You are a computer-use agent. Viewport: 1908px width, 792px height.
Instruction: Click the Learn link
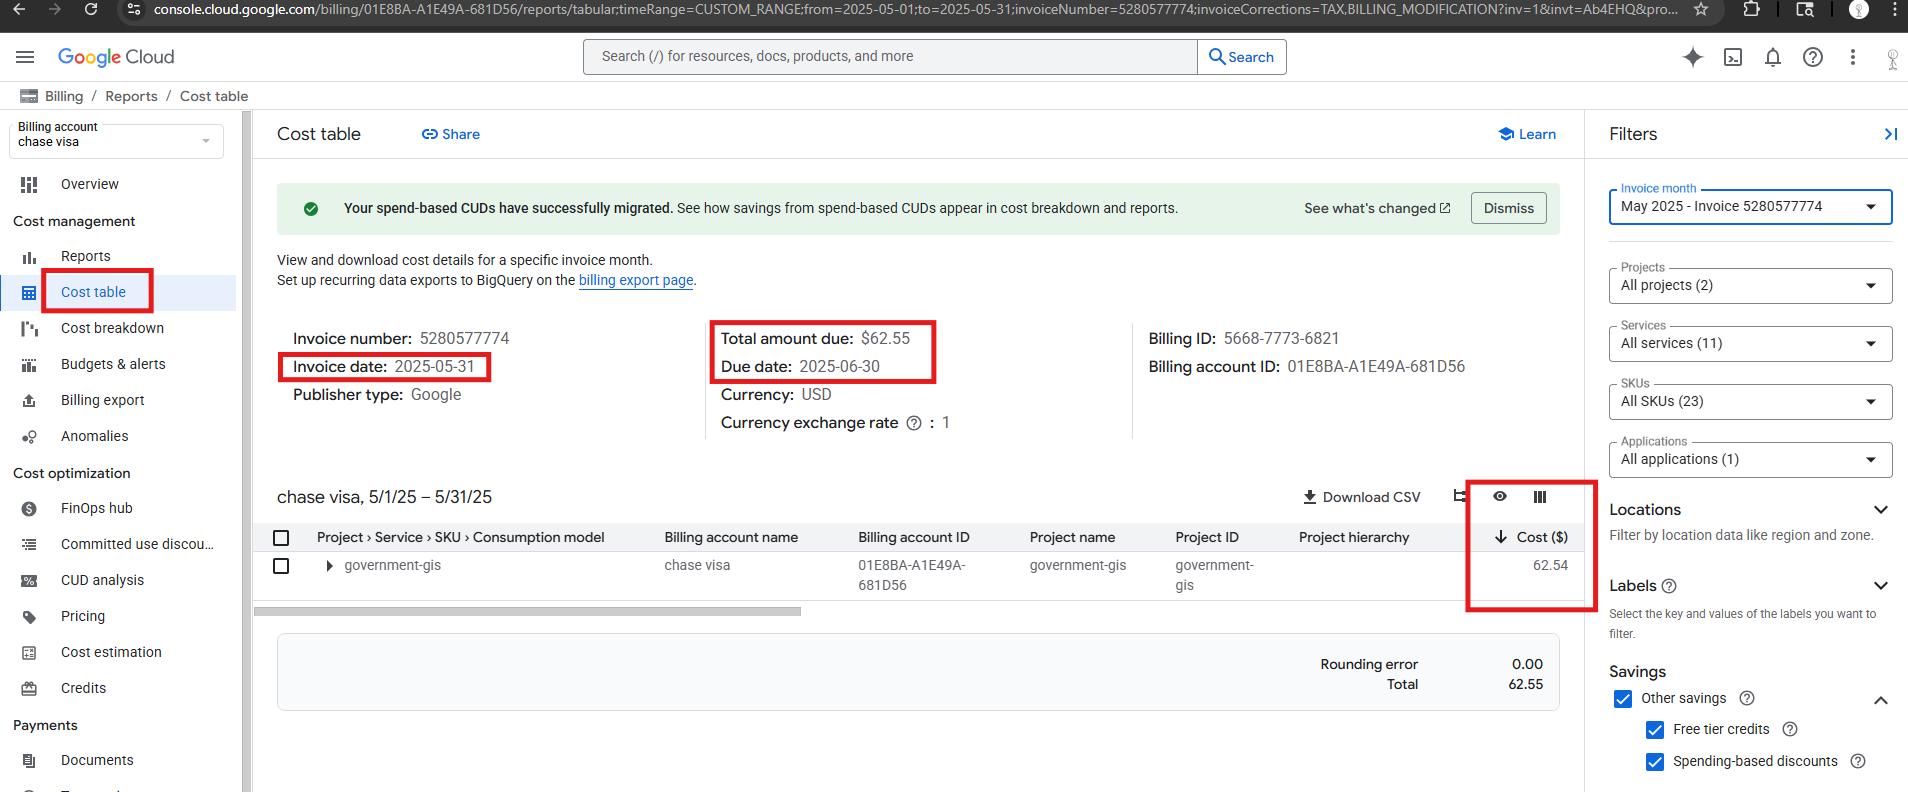[1527, 134]
